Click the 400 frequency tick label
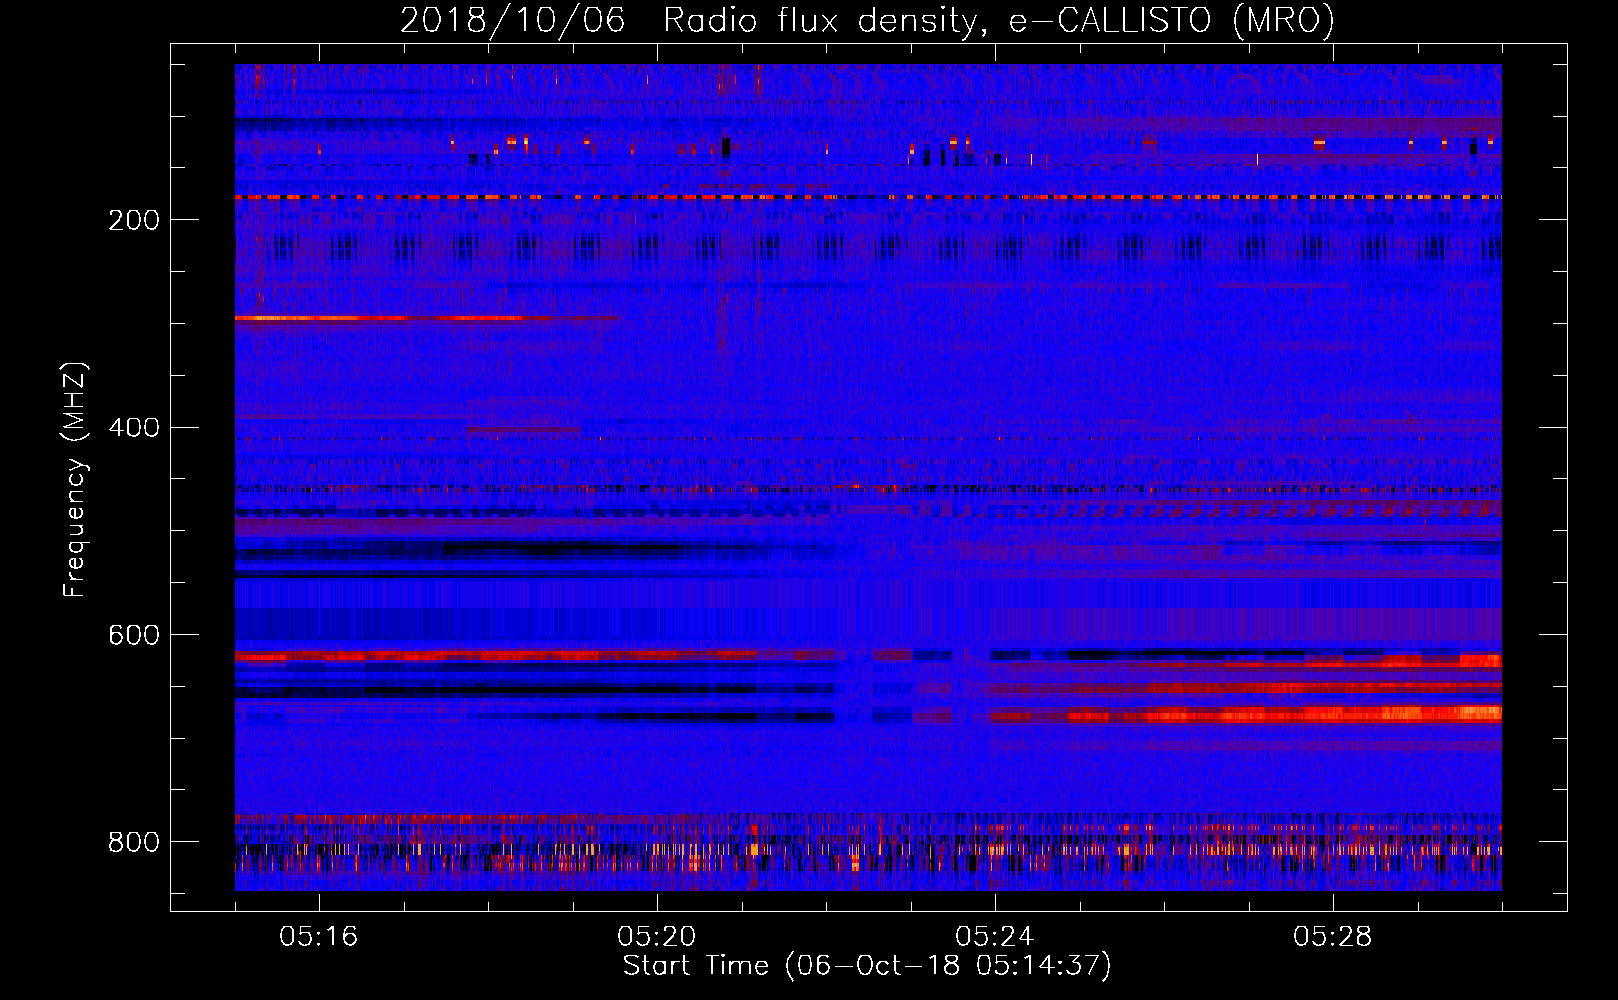 [x=134, y=428]
